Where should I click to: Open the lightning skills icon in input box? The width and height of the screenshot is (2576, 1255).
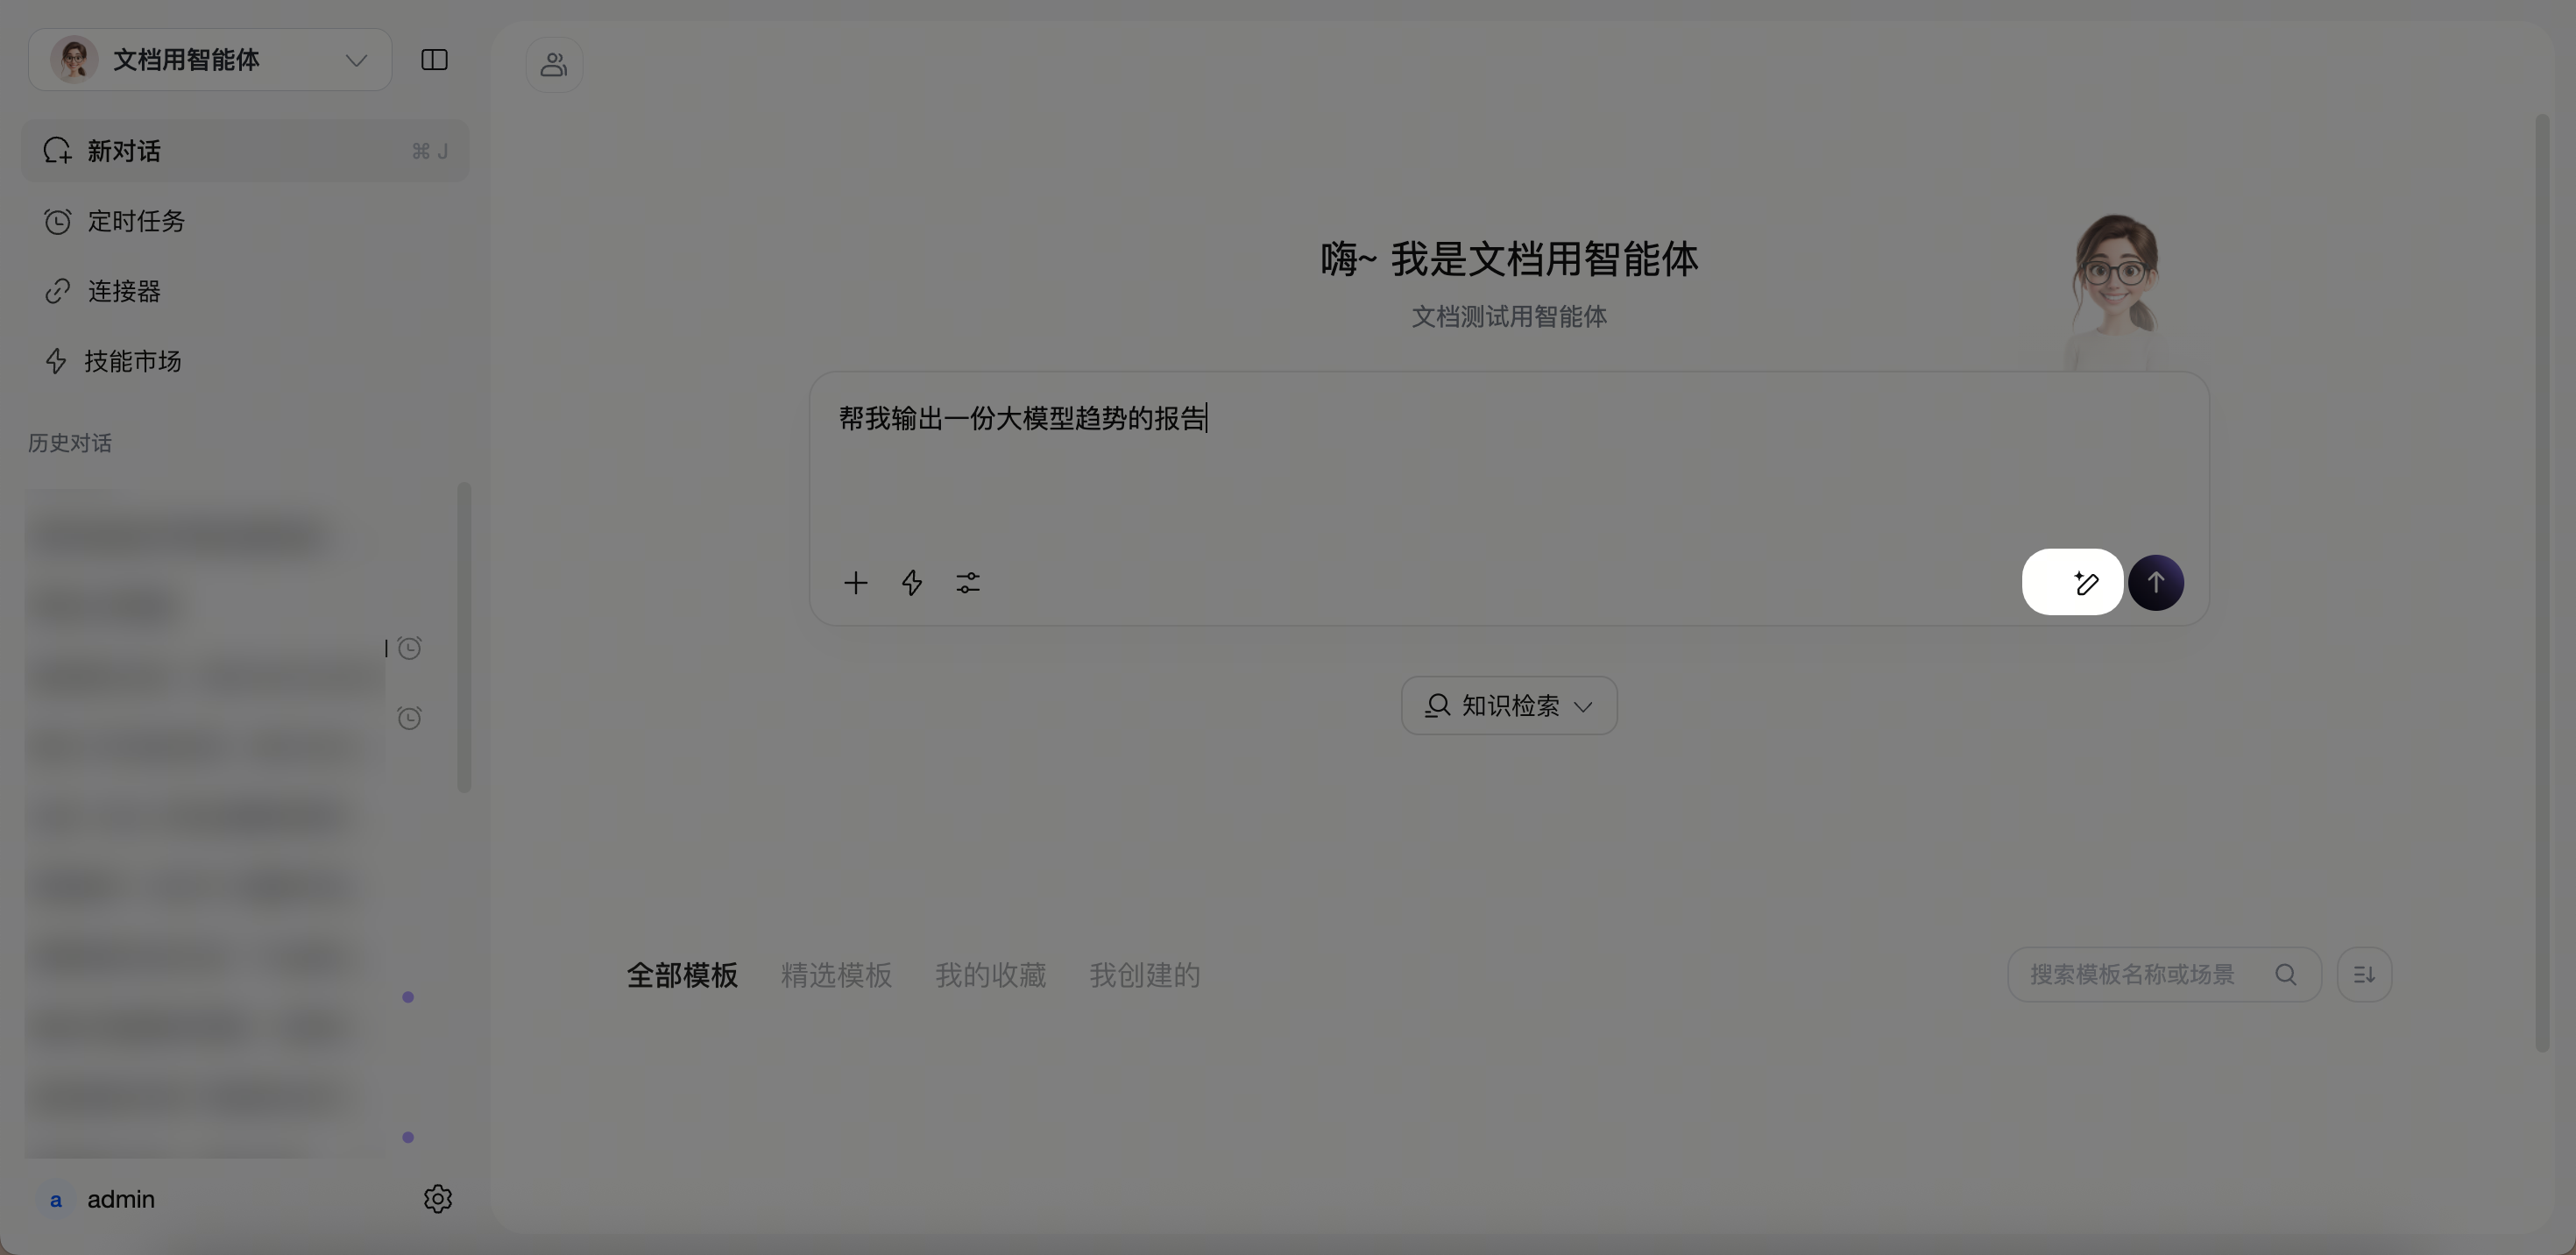click(x=911, y=583)
